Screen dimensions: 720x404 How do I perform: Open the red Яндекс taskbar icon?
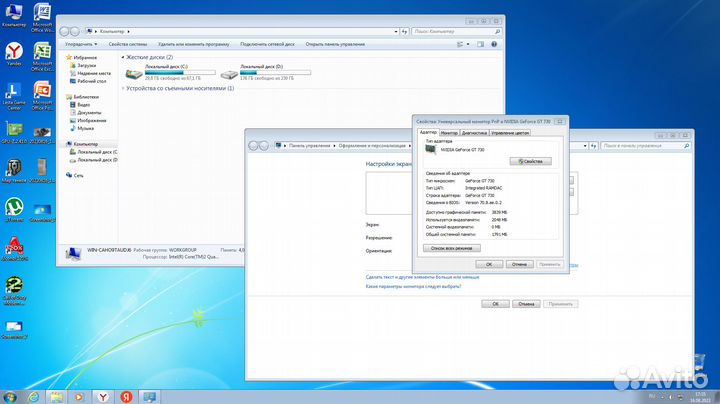click(x=126, y=397)
